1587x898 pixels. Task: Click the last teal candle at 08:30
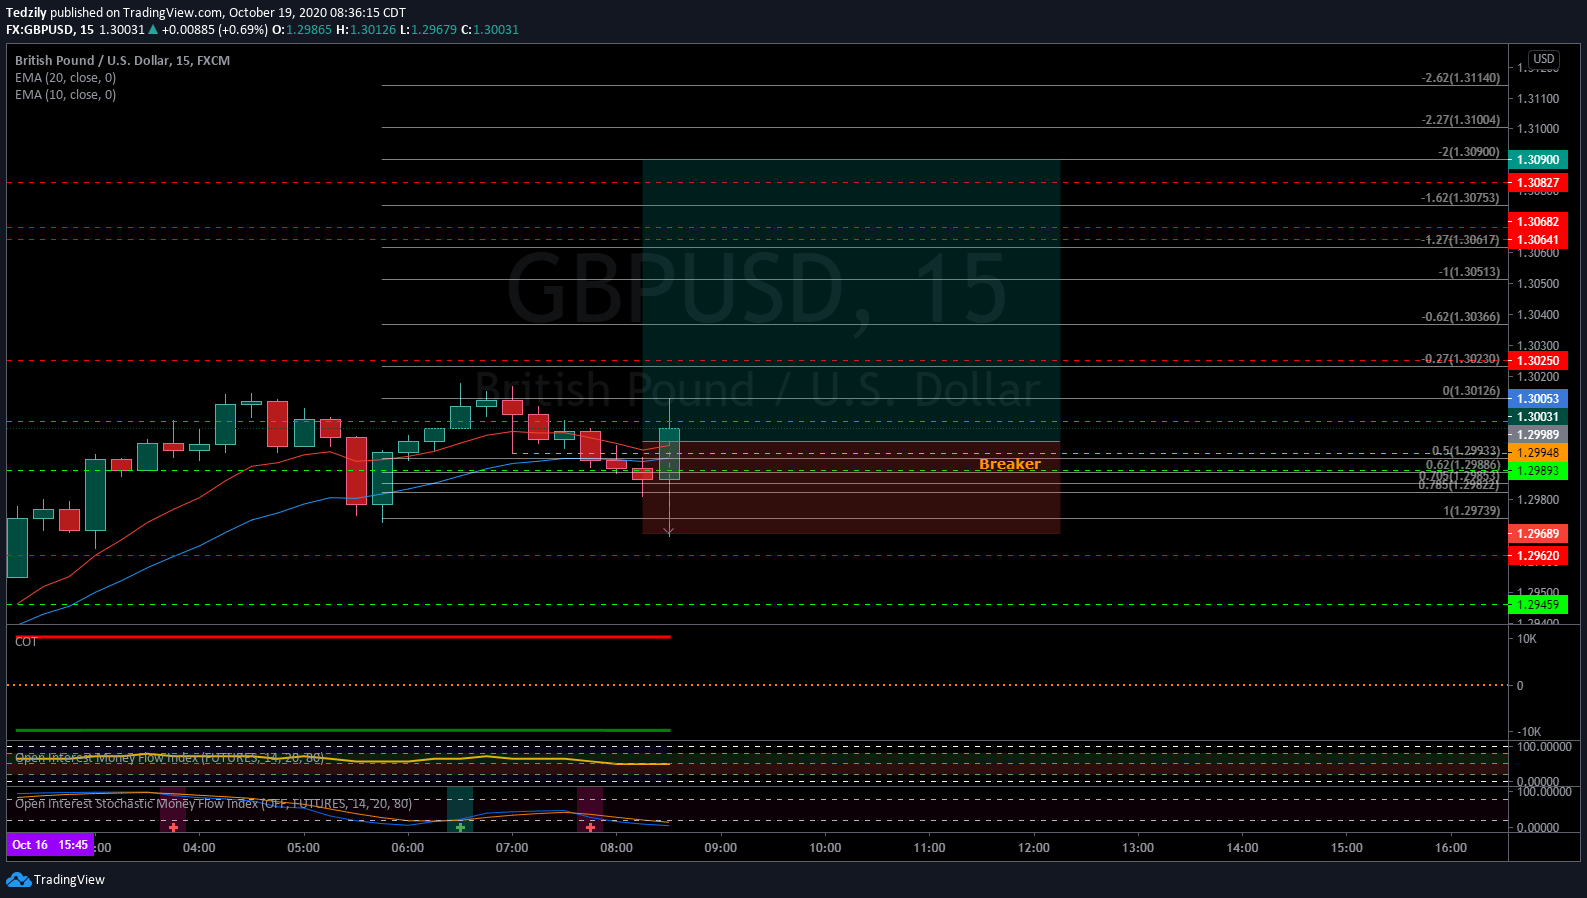pos(669,454)
